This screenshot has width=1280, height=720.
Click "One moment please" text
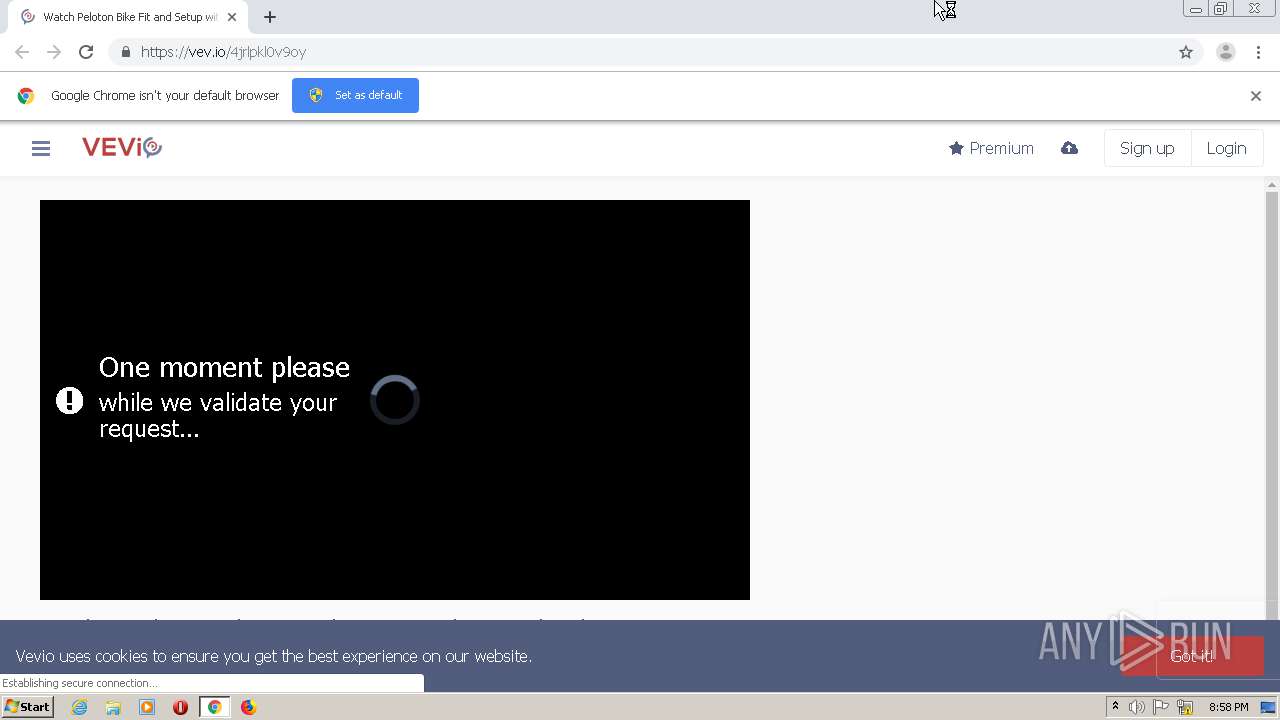click(224, 368)
